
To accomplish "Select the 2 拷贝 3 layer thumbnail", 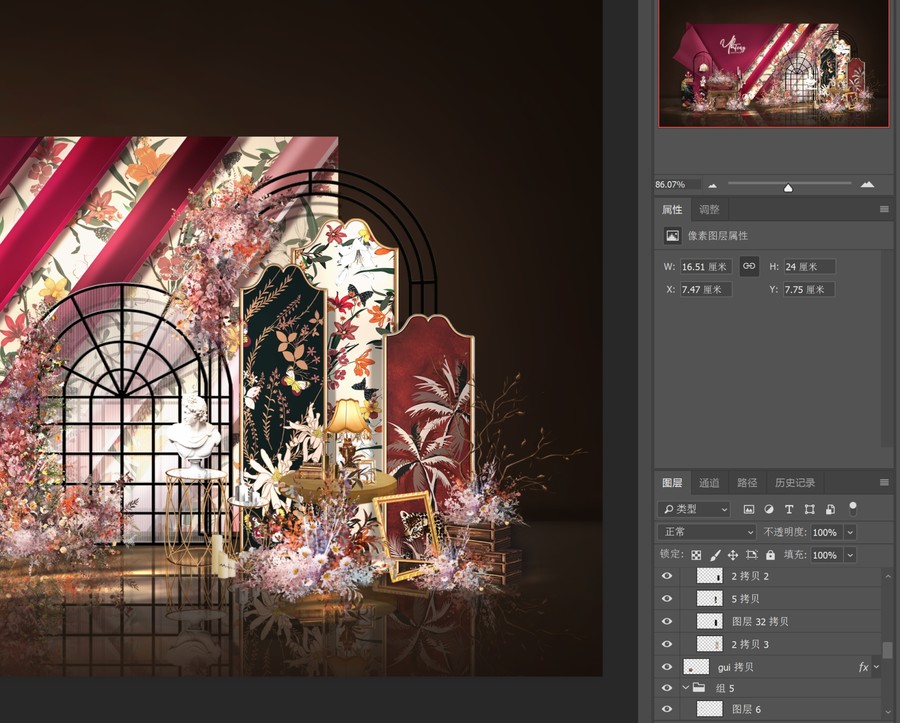I will click(x=709, y=644).
